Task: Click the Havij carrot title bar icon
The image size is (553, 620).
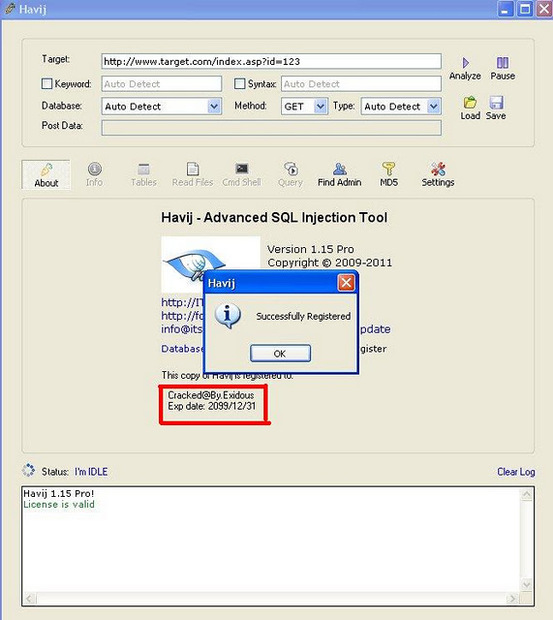Action: point(10,8)
